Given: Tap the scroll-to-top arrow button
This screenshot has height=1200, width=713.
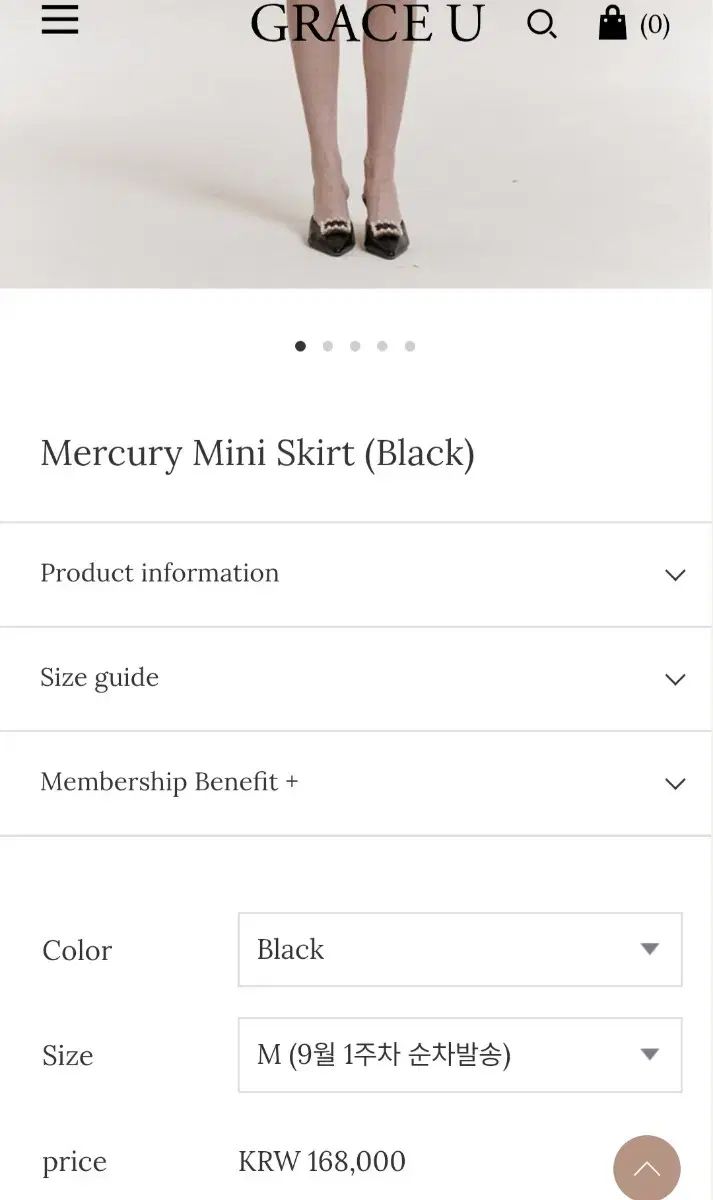Looking at the screenshot, I should tap(646, 1168).
